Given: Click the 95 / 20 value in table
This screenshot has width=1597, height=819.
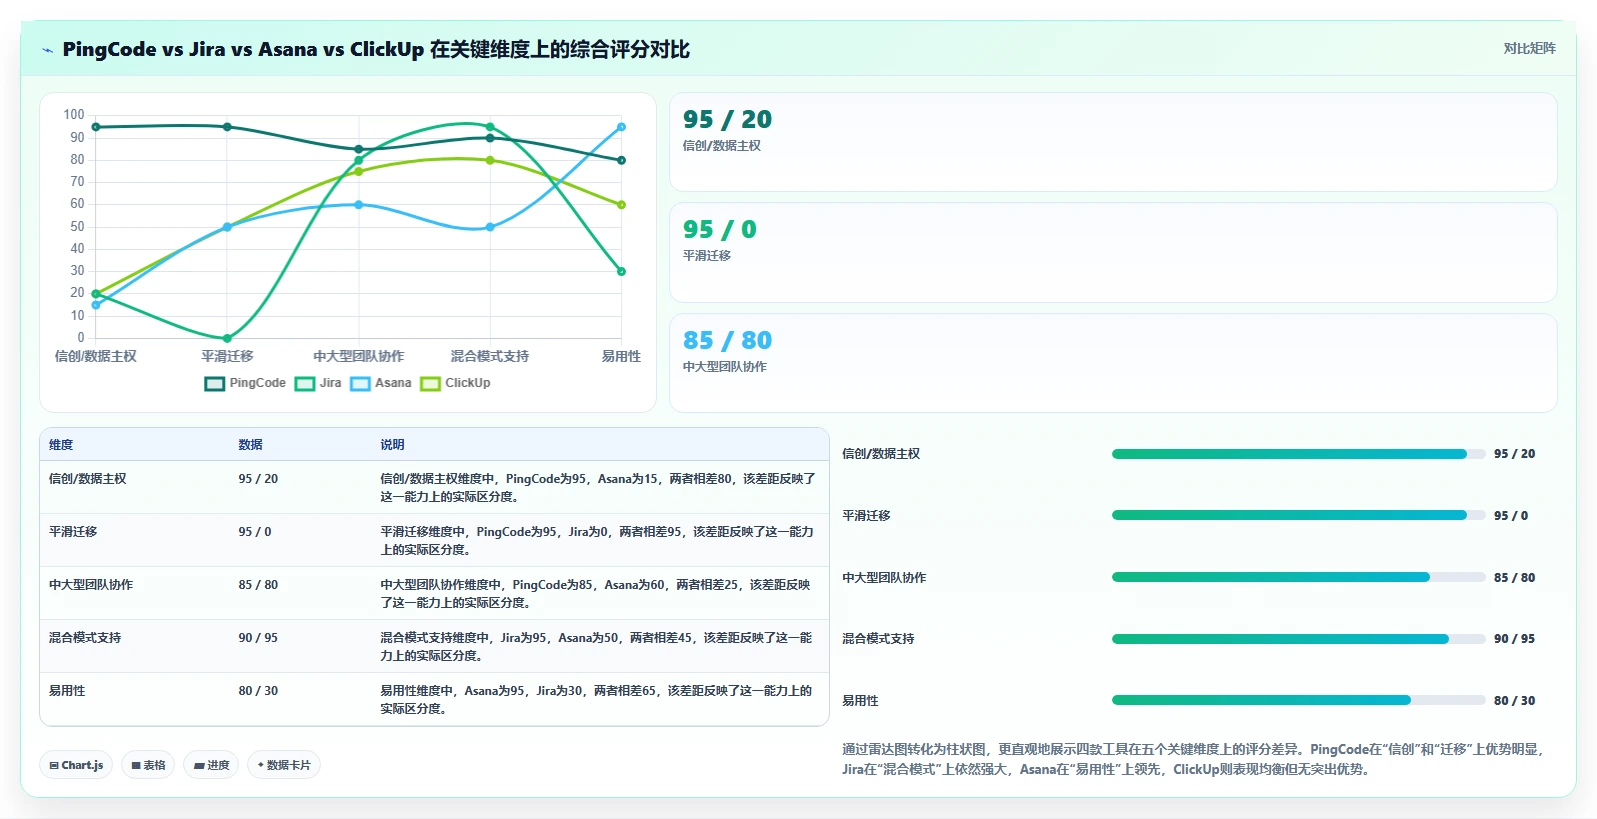Looking at the screenshot, I should [x=258, y=479].
